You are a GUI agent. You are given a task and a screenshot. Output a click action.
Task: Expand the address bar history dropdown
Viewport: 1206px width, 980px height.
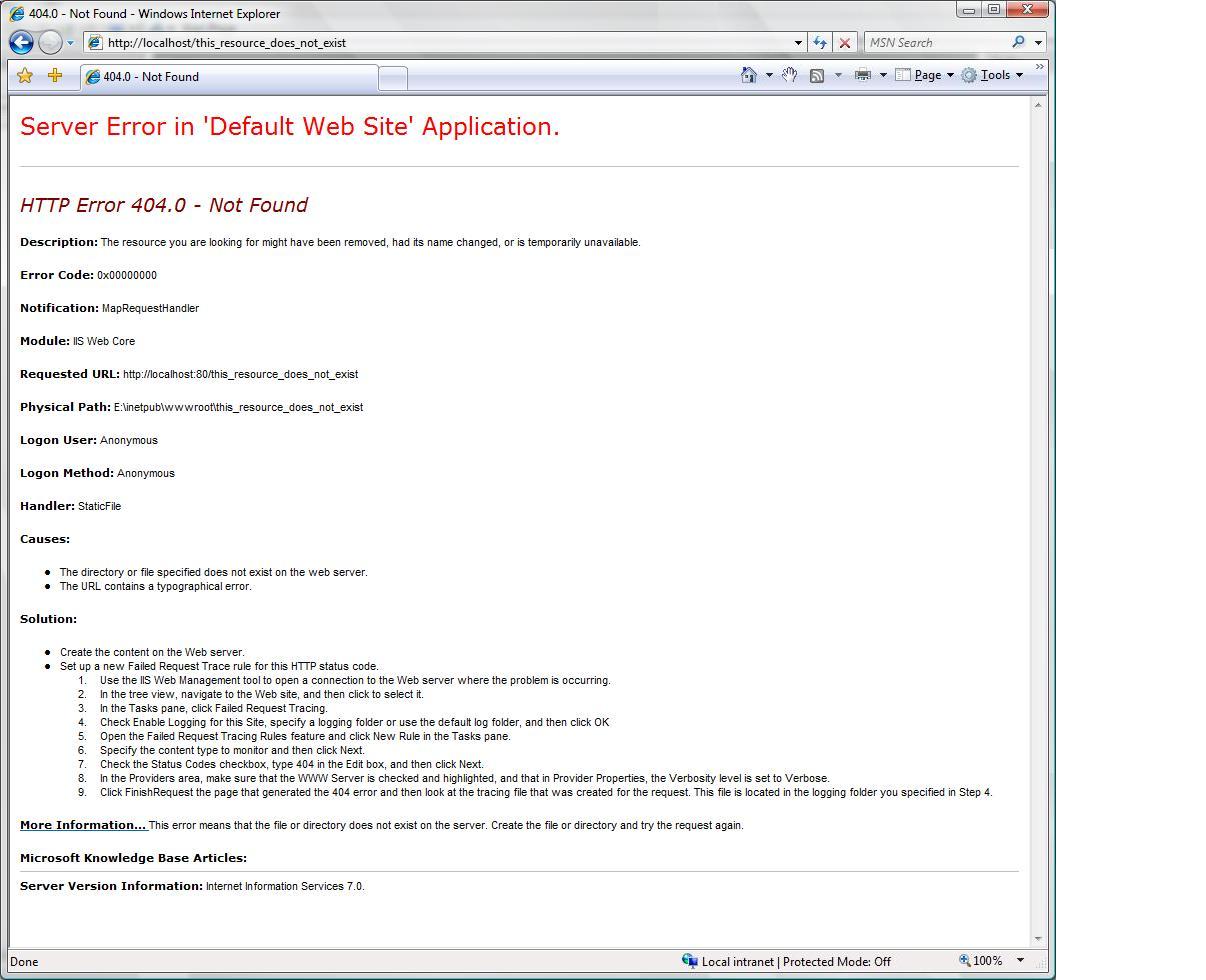797,42
